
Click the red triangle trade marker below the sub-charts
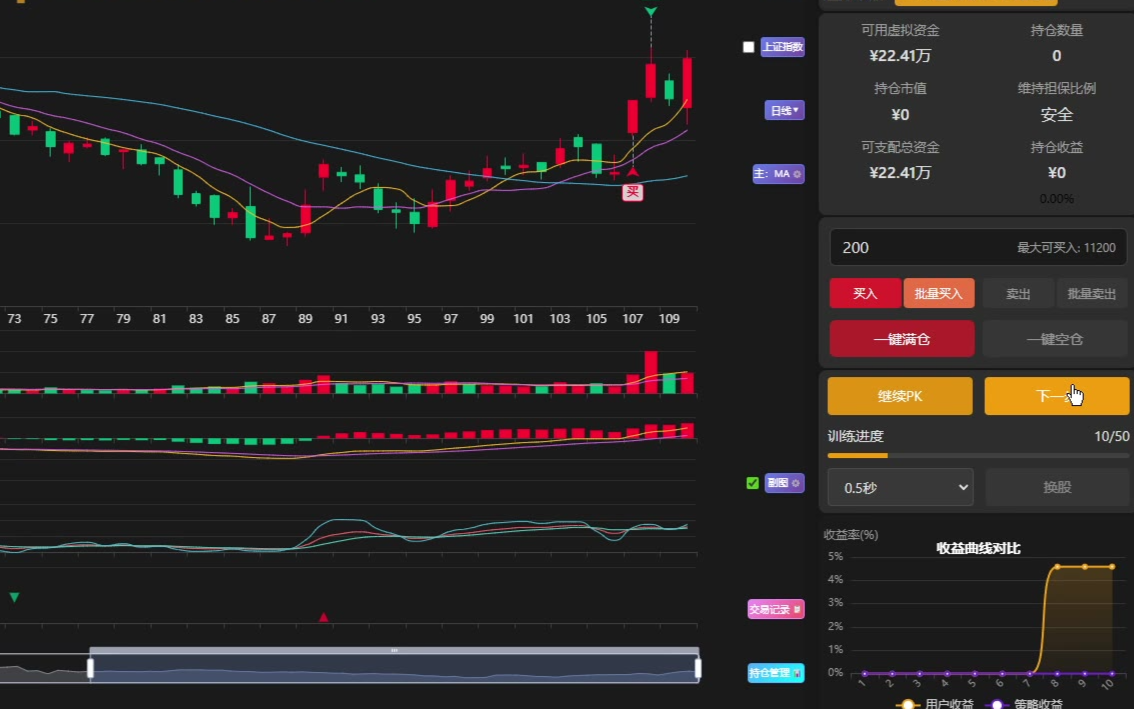pyautogui.click(x=323, y=618)
